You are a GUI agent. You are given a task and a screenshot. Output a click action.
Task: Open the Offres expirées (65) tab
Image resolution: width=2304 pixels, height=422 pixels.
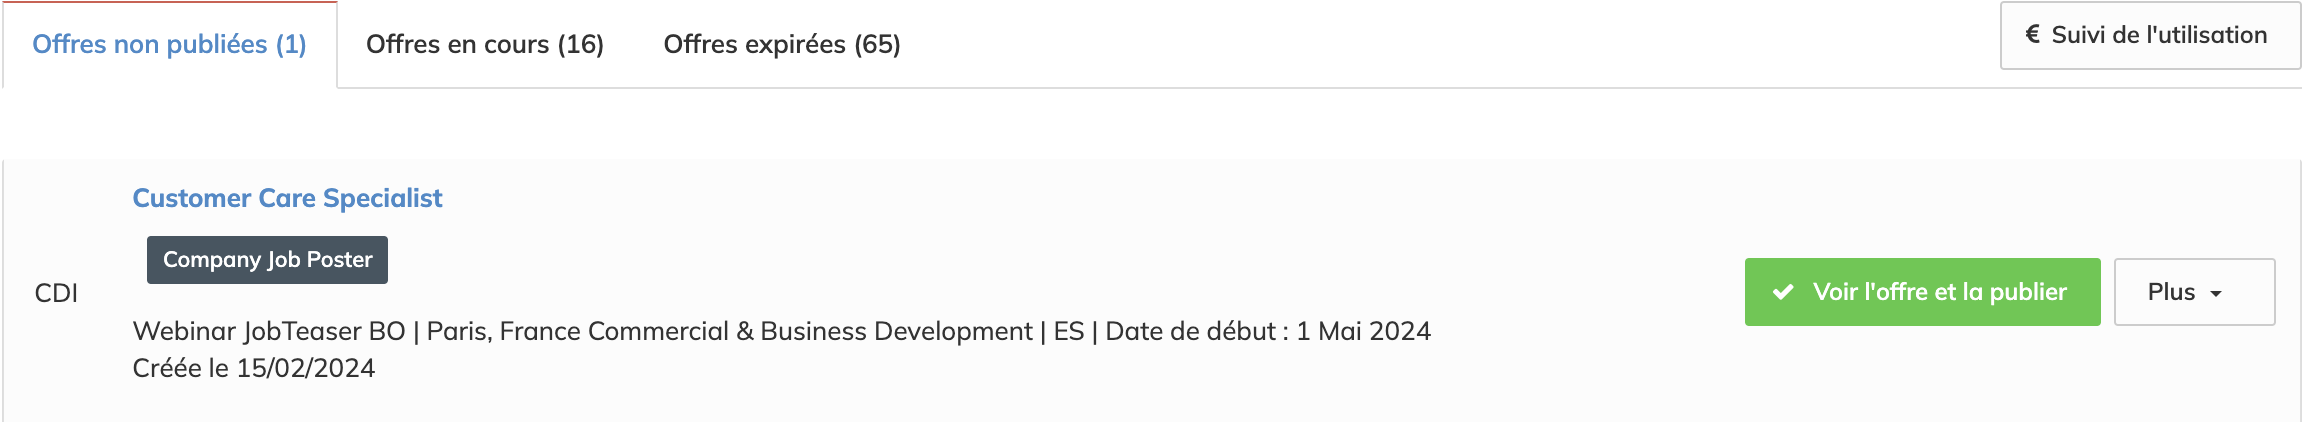782,44
